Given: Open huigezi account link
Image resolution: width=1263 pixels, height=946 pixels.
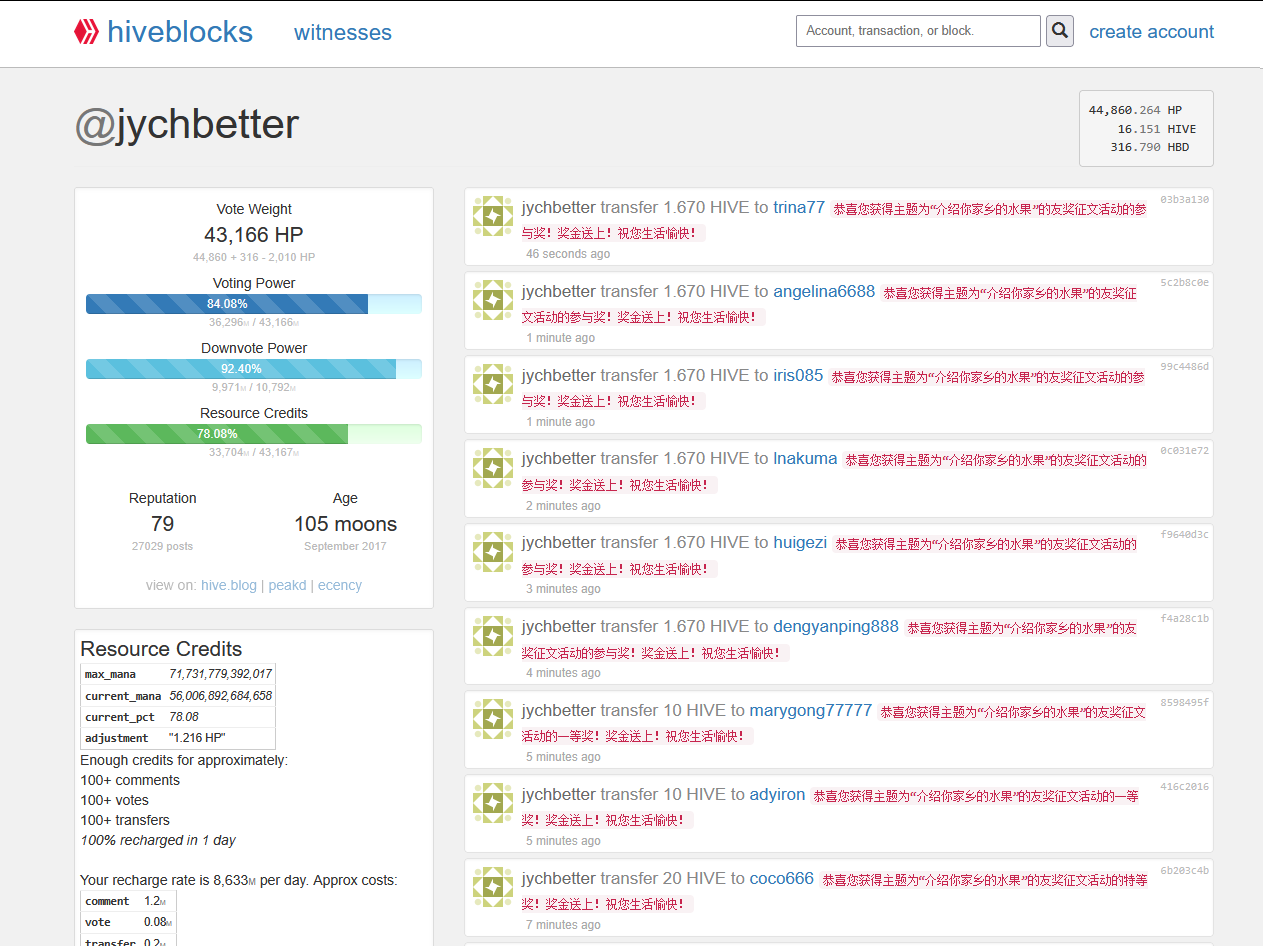Looking at the screenshot, I should 800,542.
